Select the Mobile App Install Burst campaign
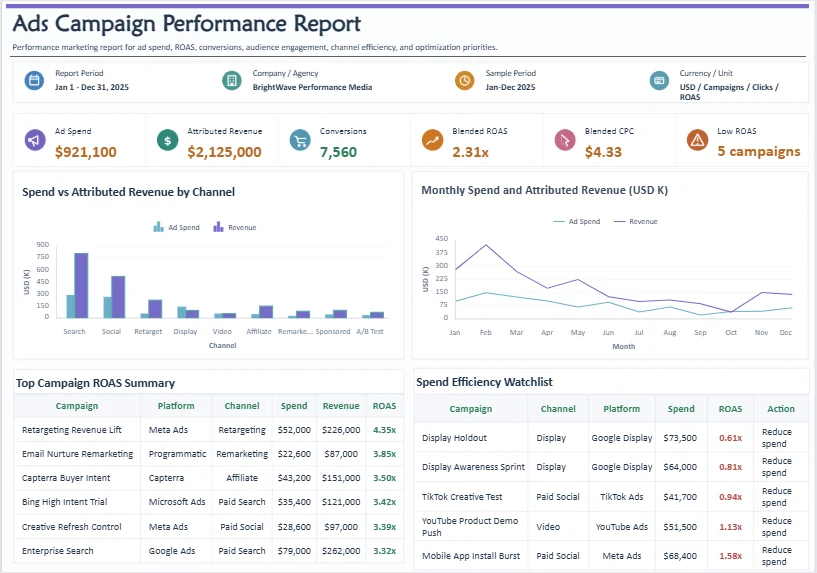Screen dimensions: 817x573 [471, 556]
